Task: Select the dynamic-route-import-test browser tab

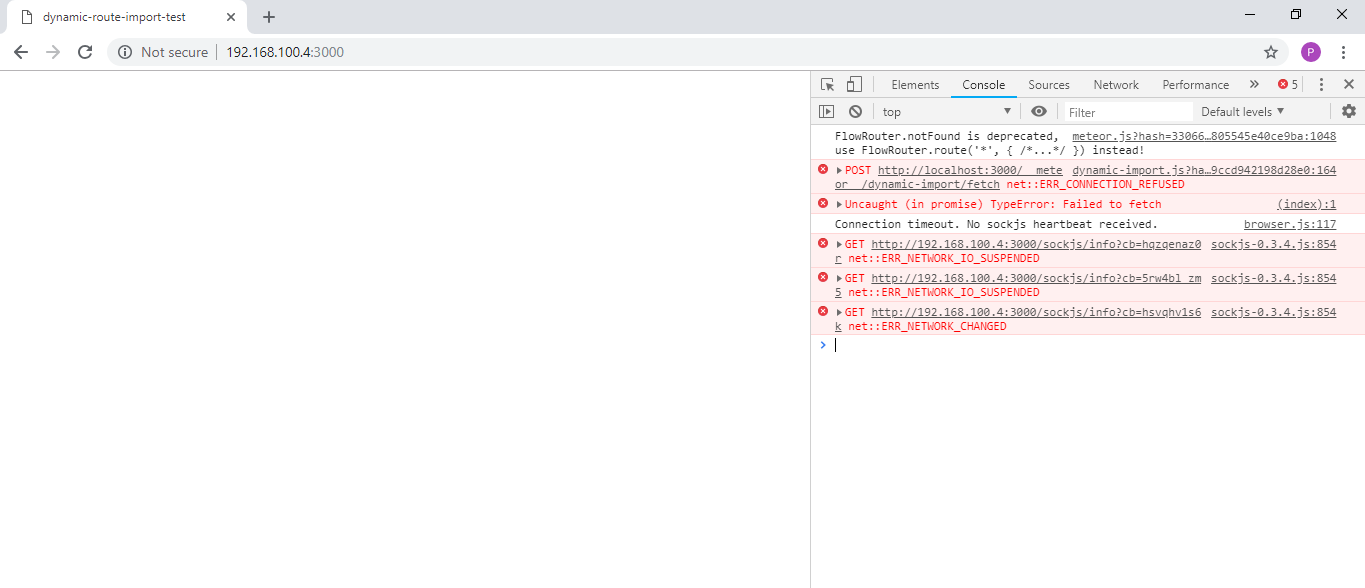Action: (x=127, y=17)
